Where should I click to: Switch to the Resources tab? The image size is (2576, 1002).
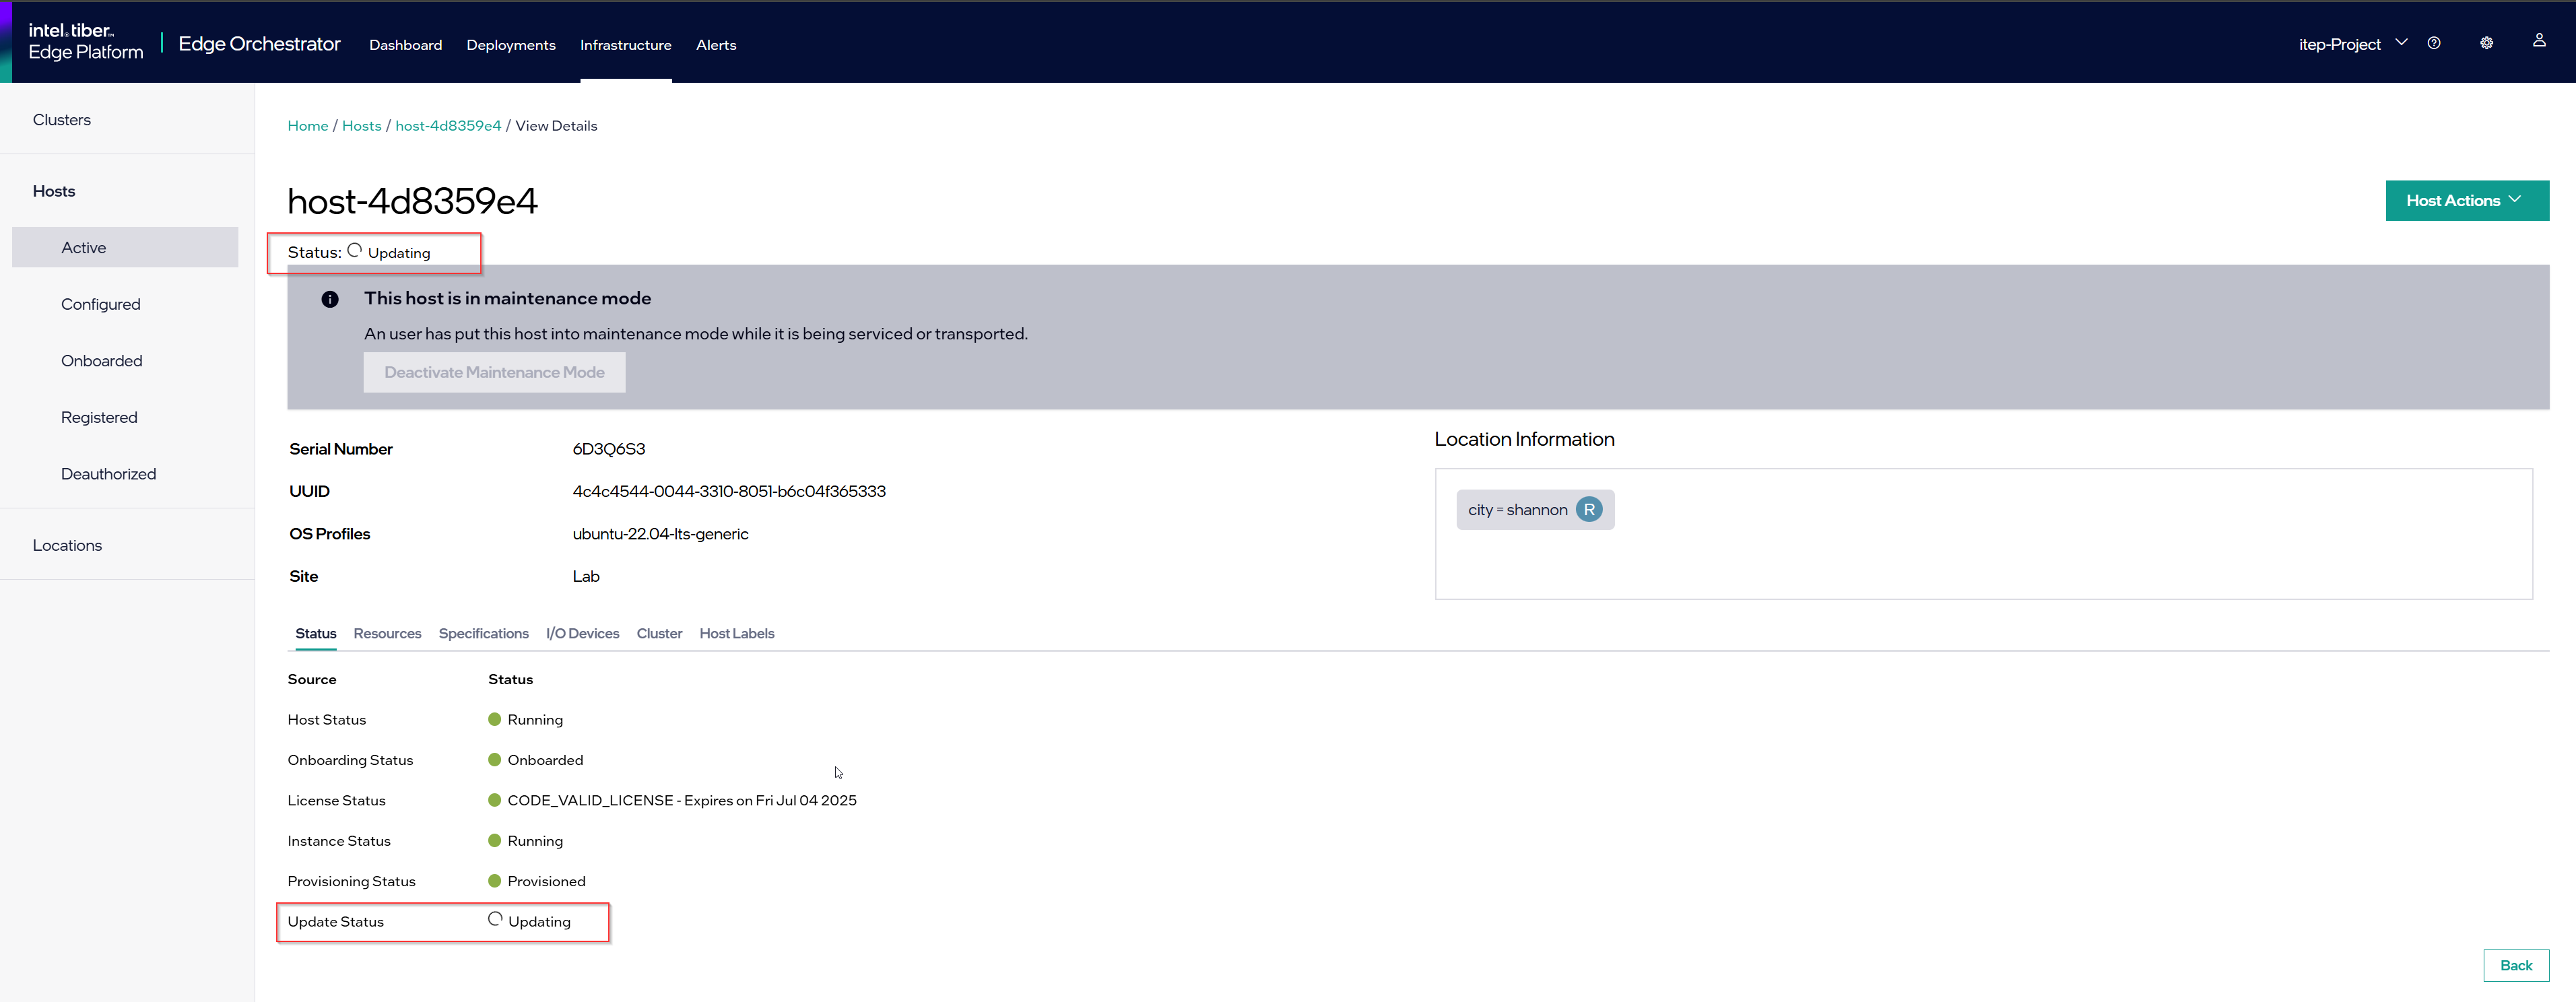387,634
